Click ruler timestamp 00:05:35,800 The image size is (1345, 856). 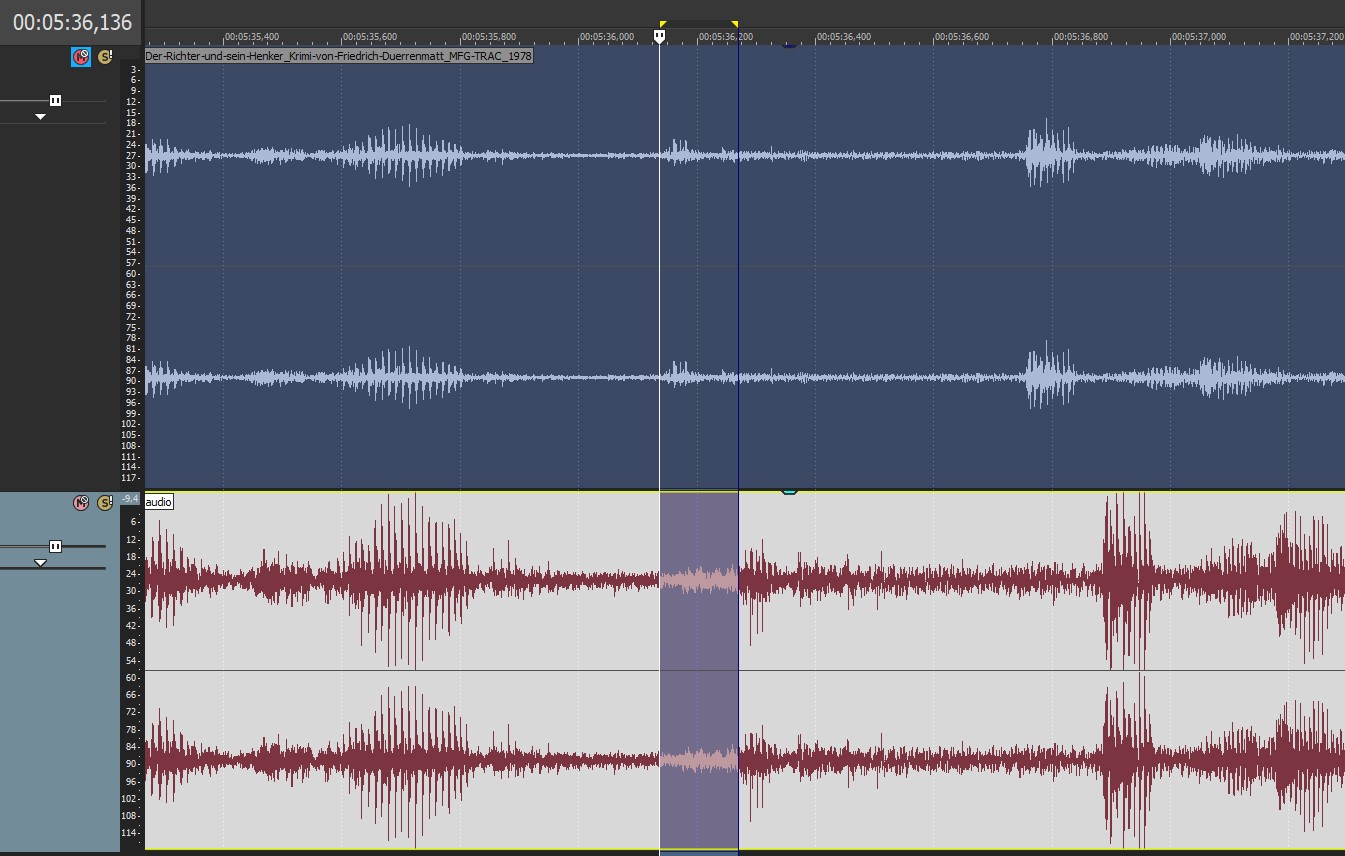(x=489, y=37)
